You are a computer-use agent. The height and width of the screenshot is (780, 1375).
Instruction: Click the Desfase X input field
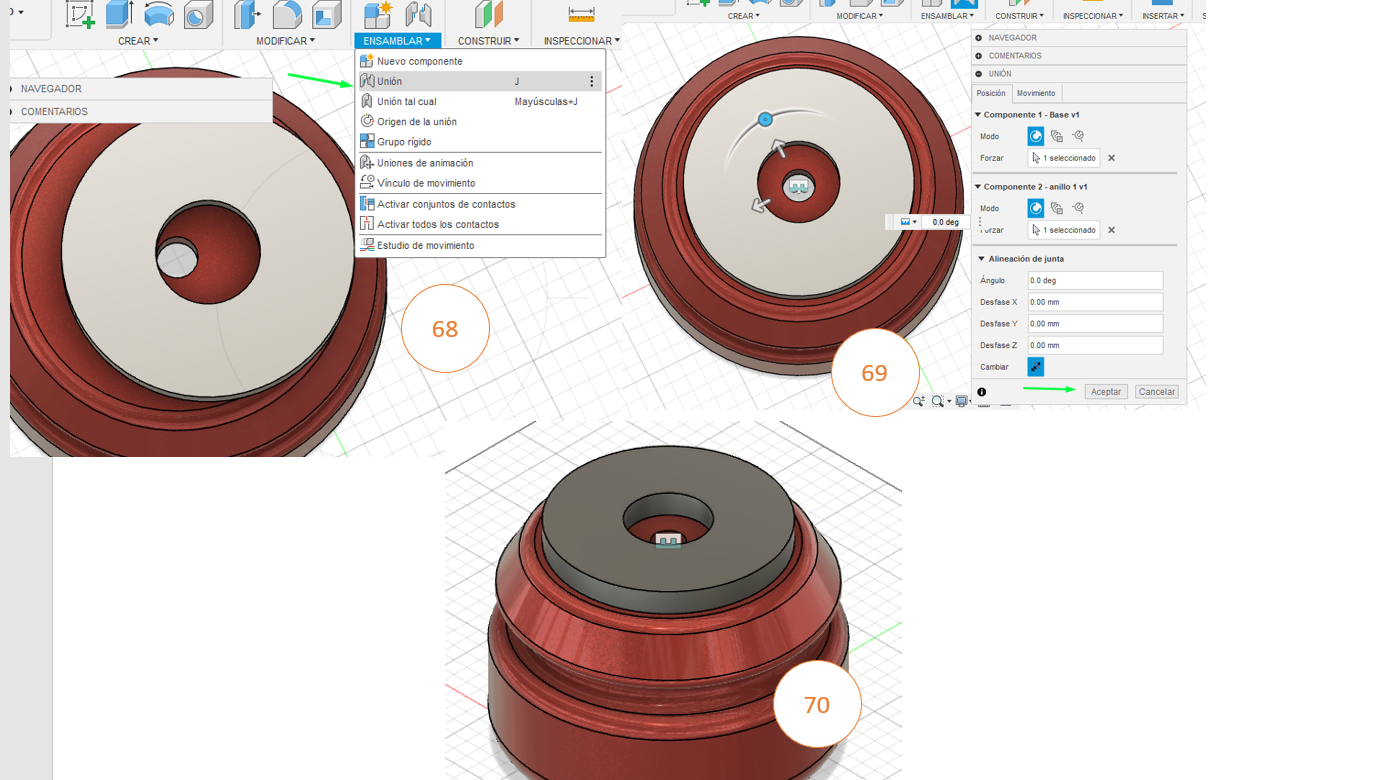1095,302
